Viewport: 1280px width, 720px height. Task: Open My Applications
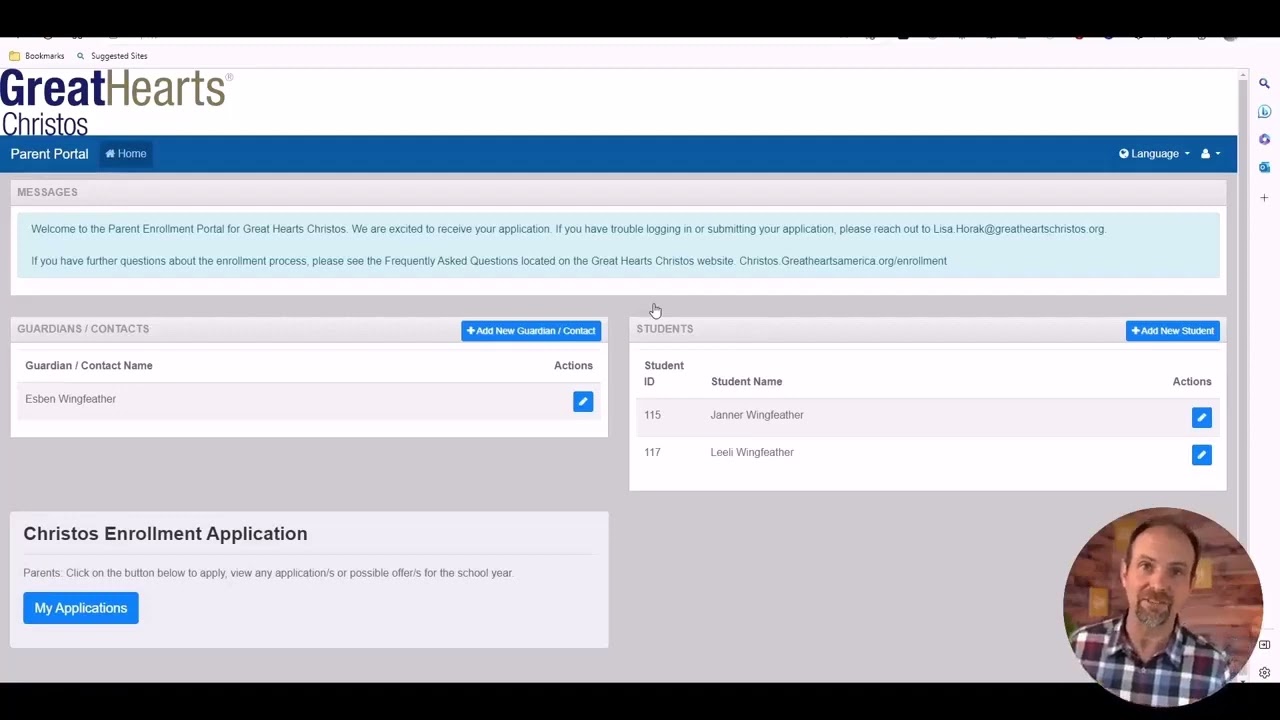click(x=81, y=608)
